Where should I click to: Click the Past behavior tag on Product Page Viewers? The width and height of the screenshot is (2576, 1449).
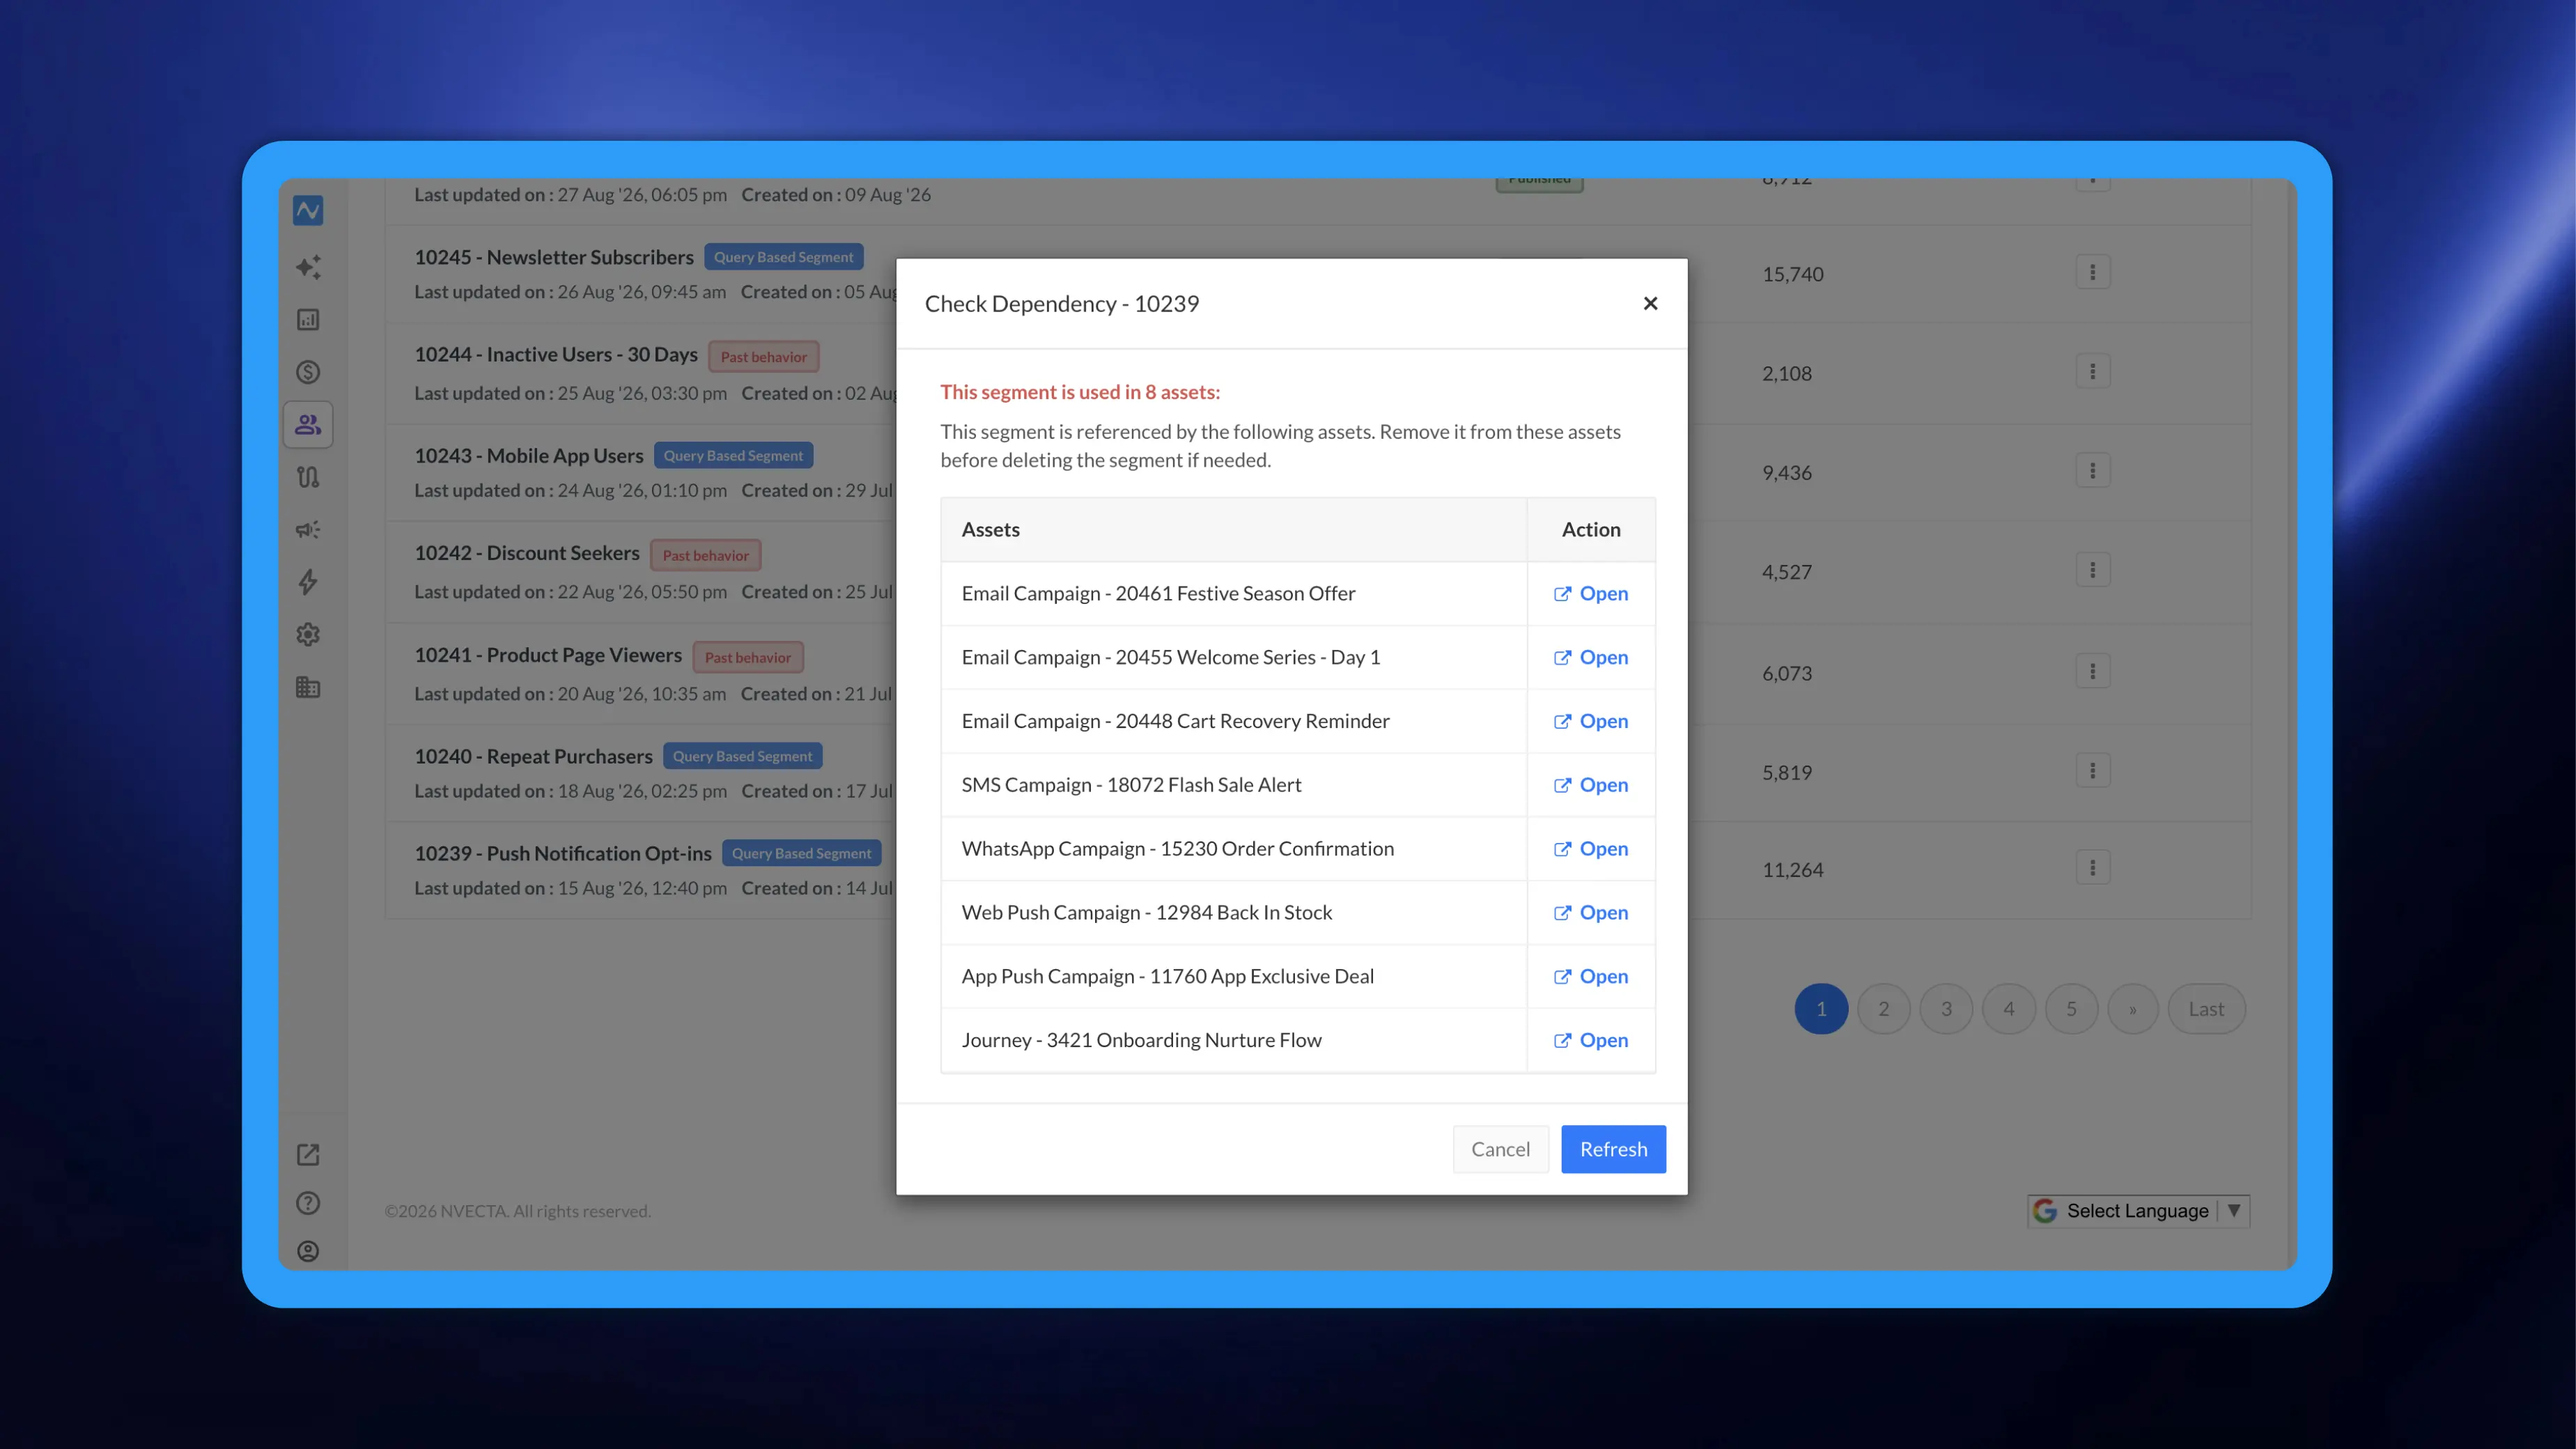point(748,657)
